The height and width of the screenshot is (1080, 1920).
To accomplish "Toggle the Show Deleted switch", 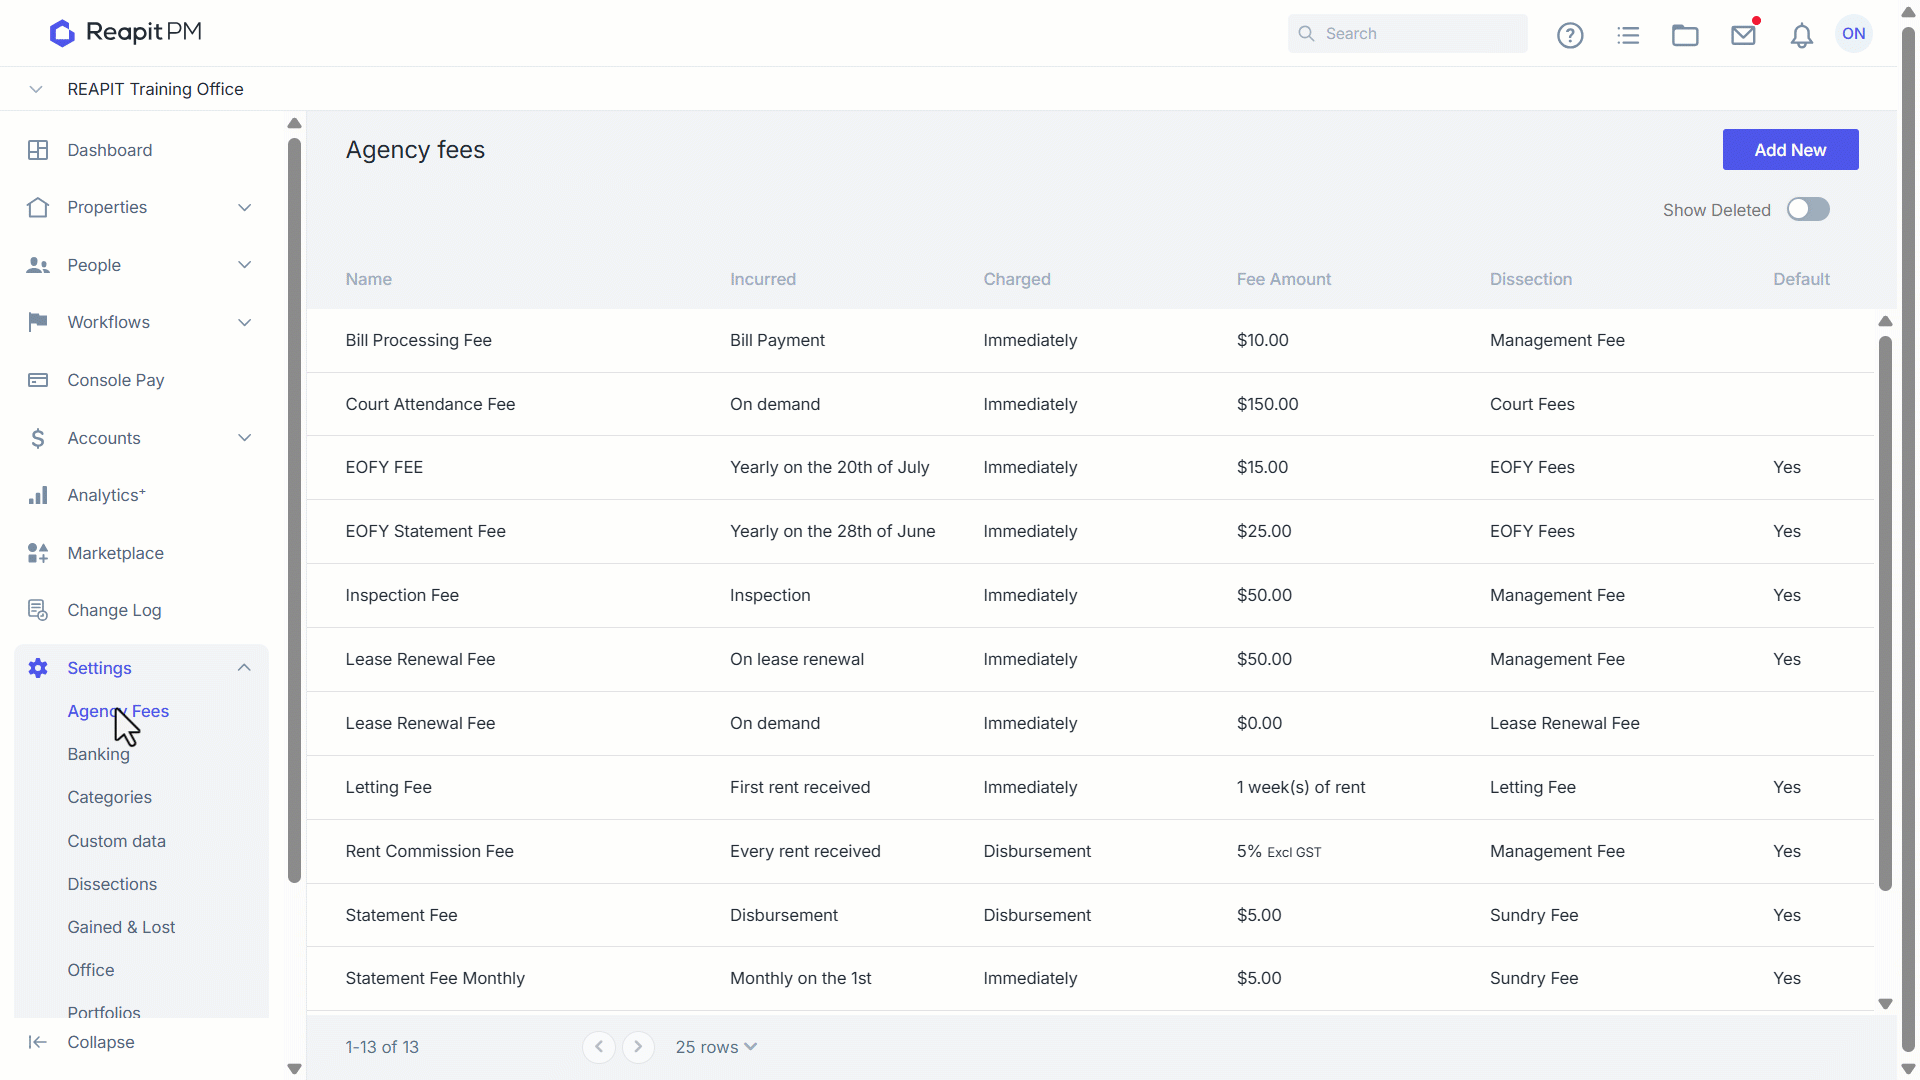I will (1808, 209).
